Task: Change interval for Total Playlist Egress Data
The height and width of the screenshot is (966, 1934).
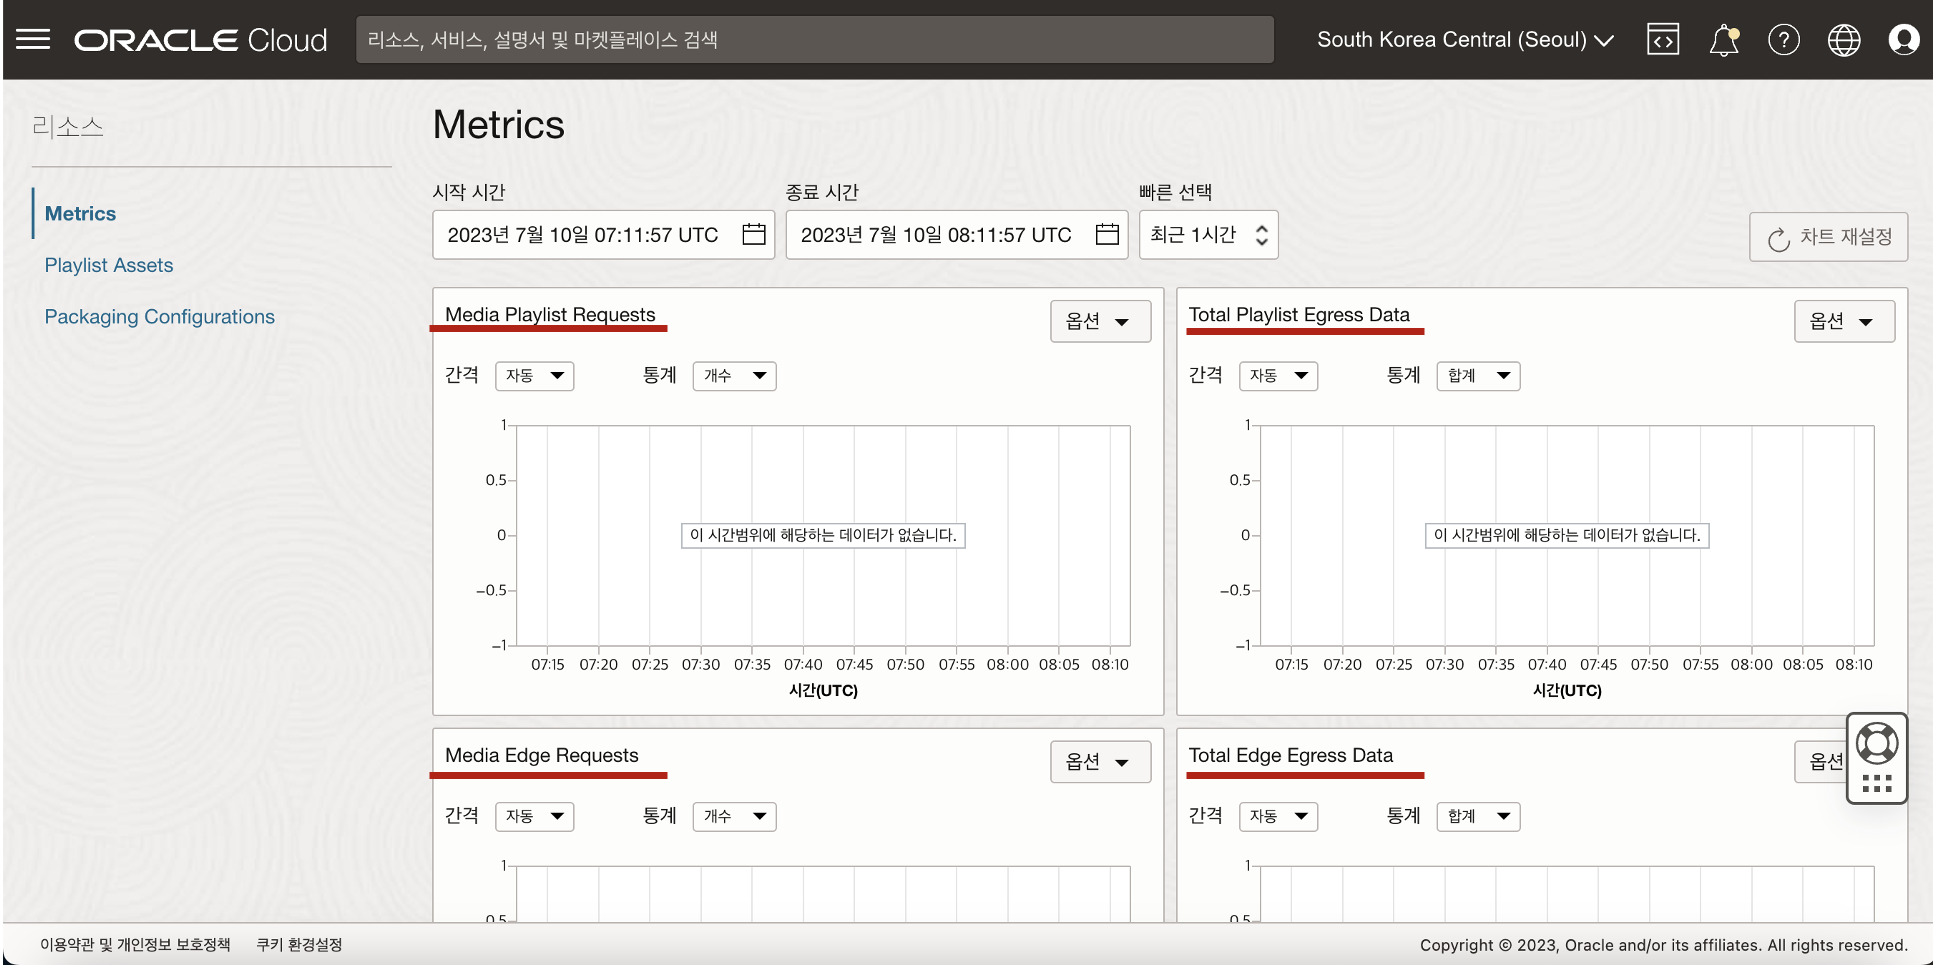Action: 1279,376
